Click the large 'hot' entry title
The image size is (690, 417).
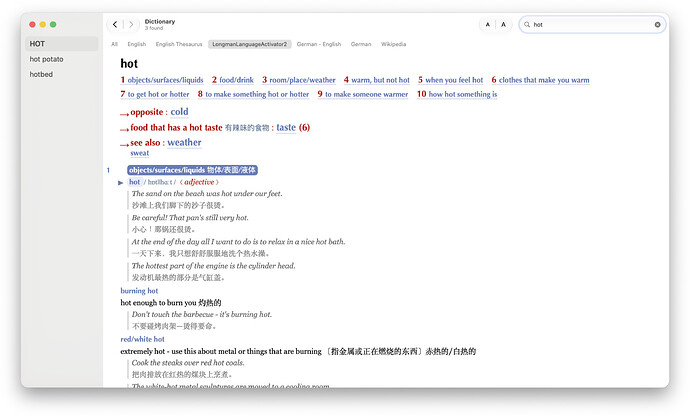129,64
